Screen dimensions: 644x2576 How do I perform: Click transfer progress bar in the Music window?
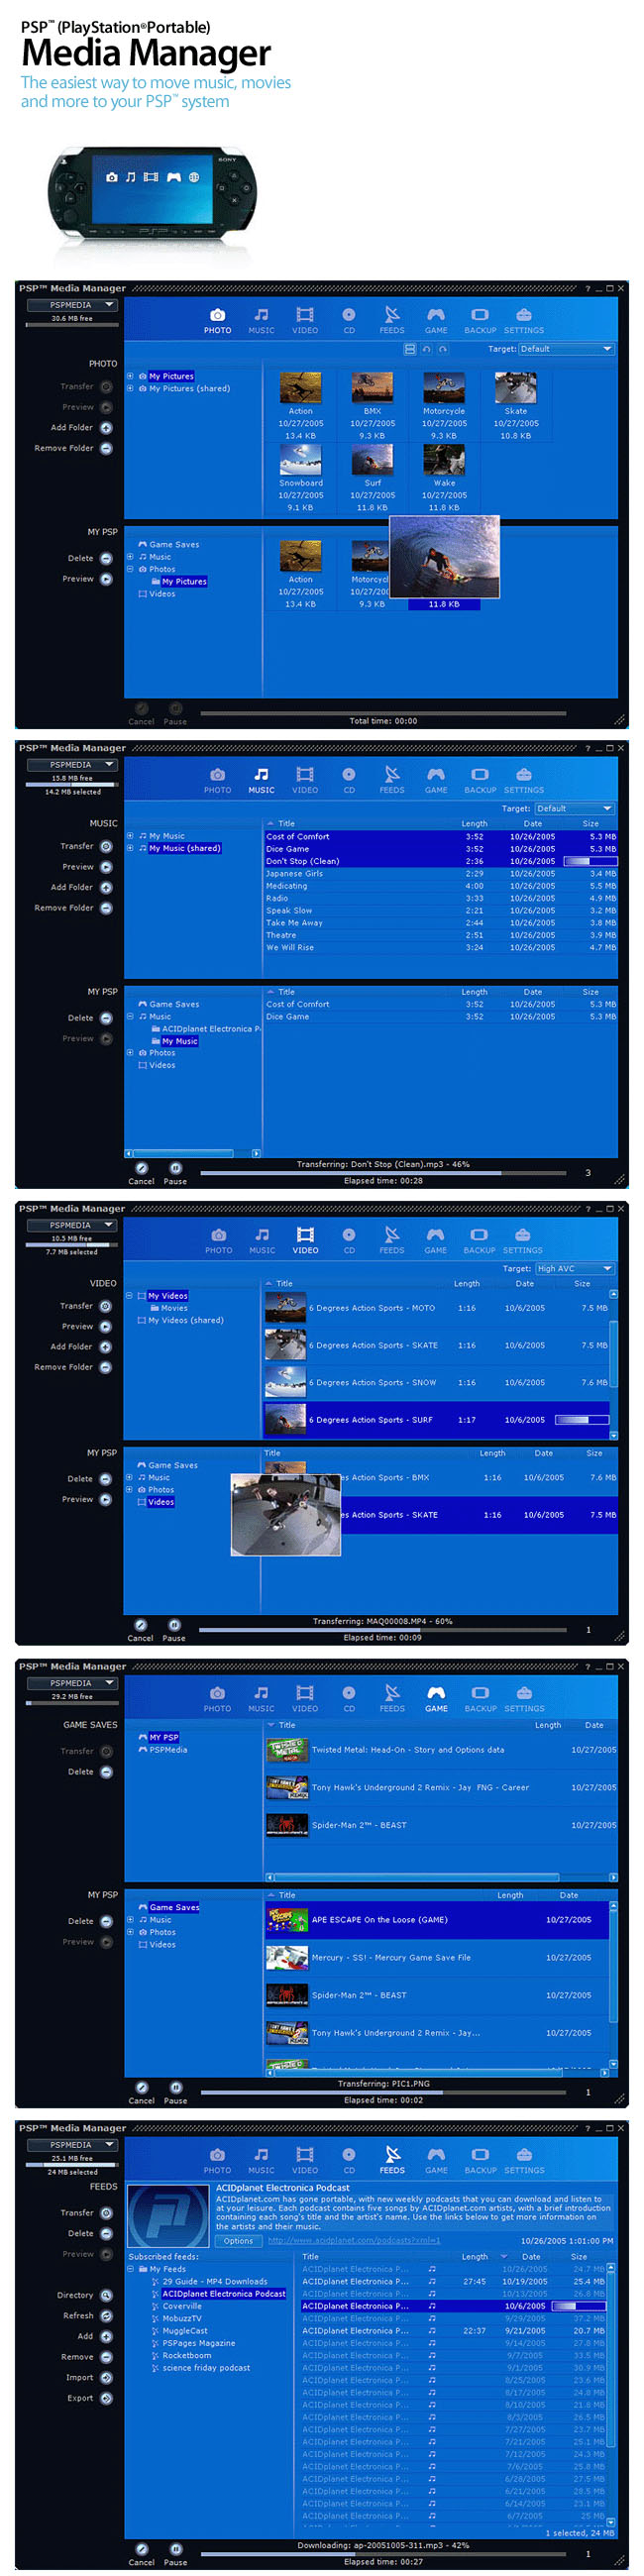click(x=383, y=1173)
